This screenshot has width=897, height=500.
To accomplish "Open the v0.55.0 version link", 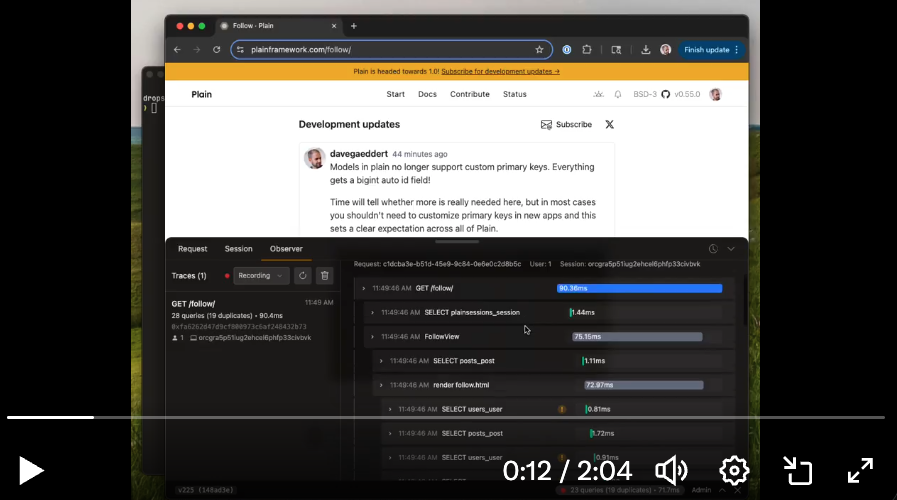I will [x=687, y=94].
